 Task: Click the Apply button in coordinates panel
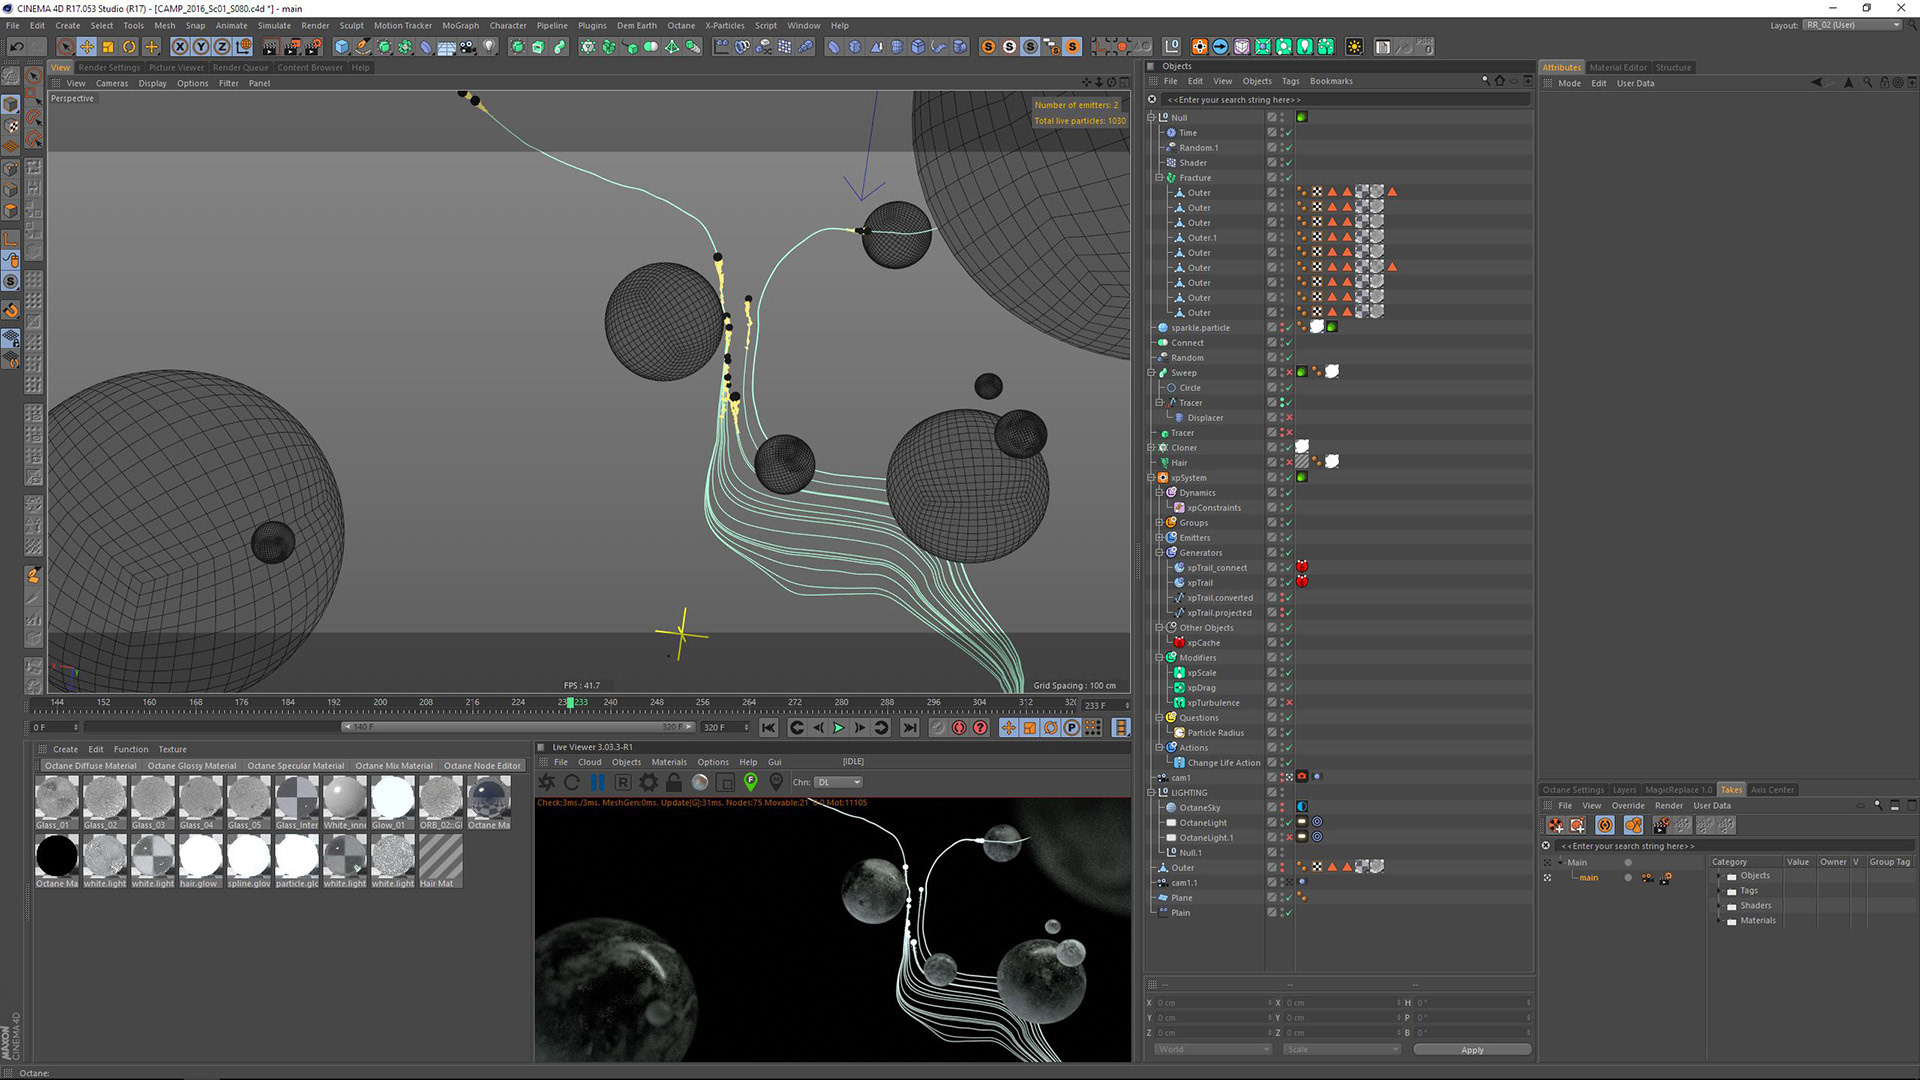[1472, 1050]
